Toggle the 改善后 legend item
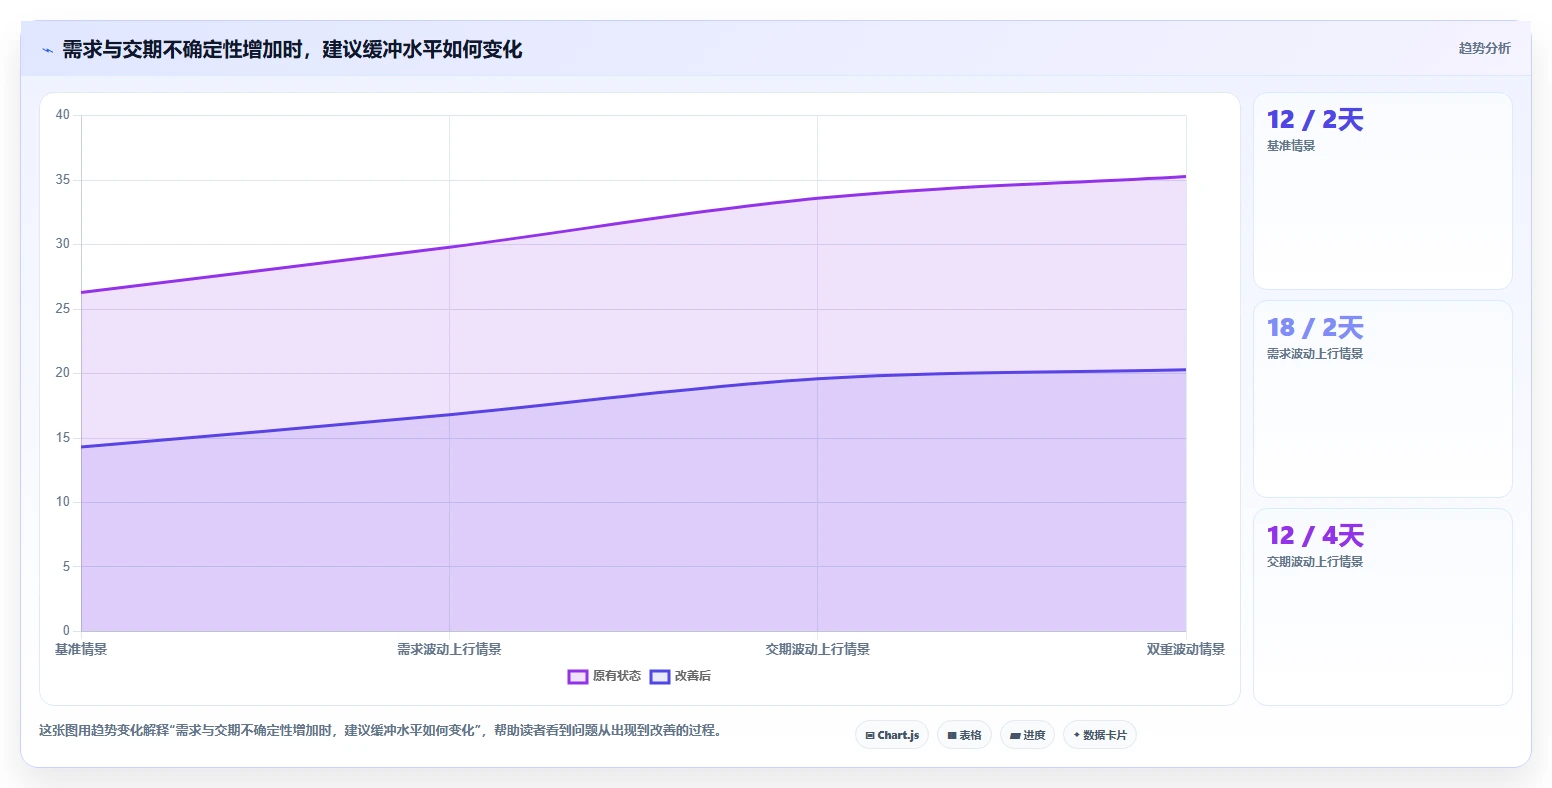 [680, 676]
